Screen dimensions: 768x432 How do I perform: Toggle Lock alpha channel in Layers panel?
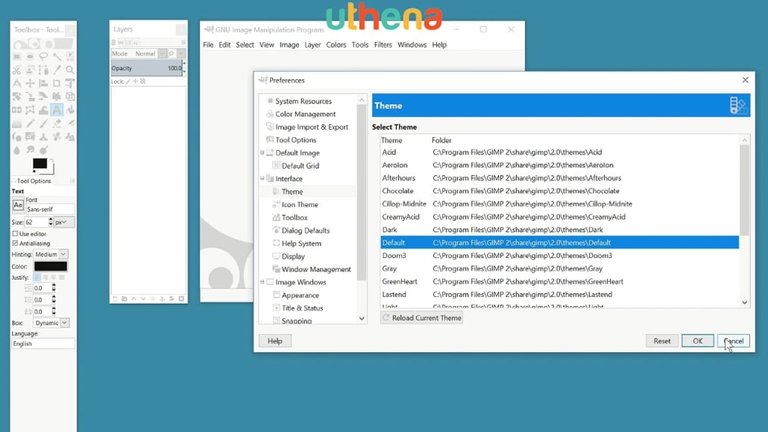coord(143,81)
